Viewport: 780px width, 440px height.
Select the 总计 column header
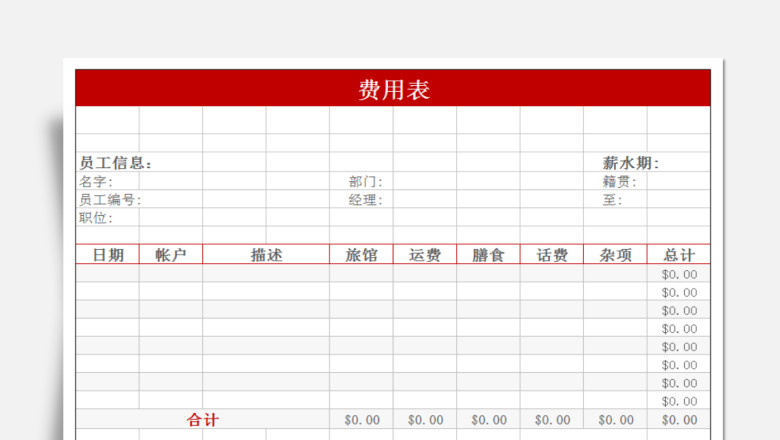(x=679, y=254)
